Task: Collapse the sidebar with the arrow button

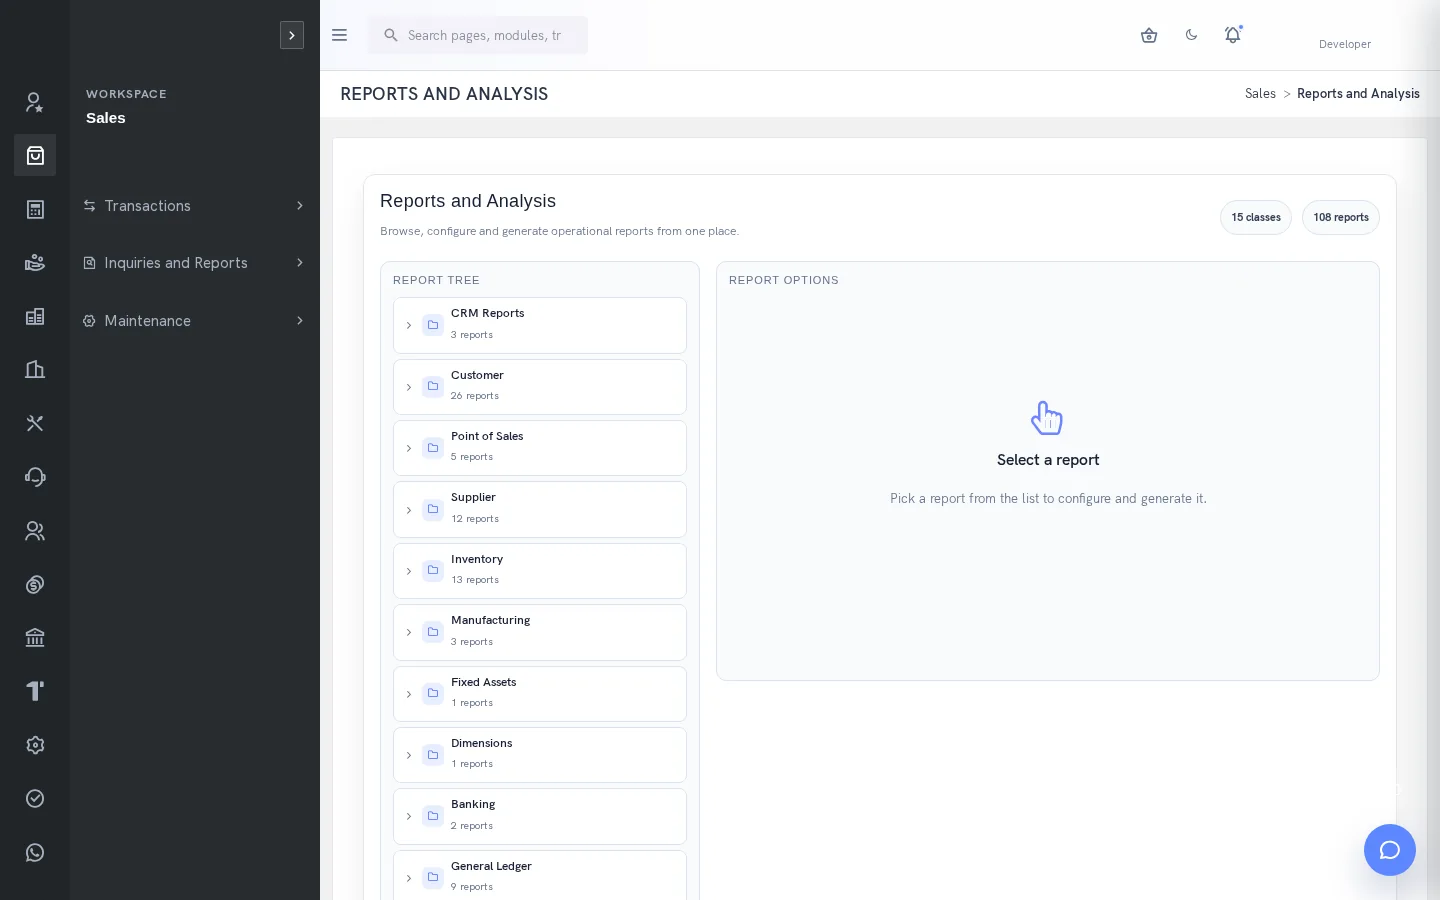Action: click(x=292, y=35)
